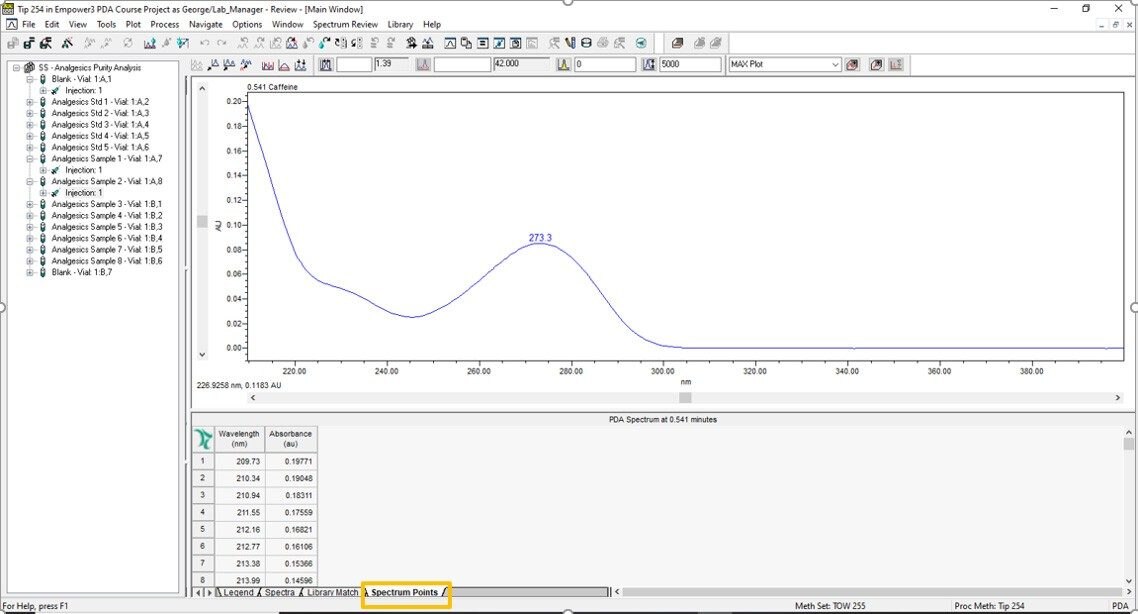Viewport: 1138px width, 614px height.
Task: Click the single peak with baseline icon
Action: click(x=284, y=65)
